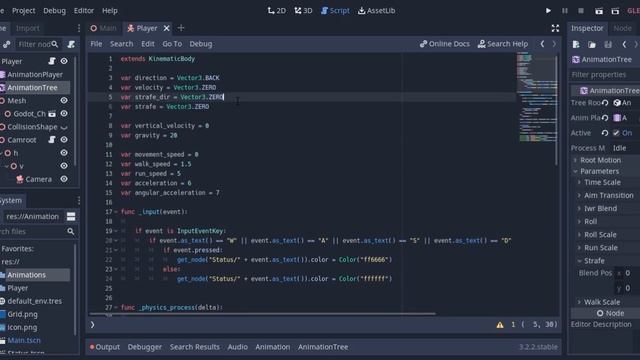Toggle visibility of h node
The width and height of the screenshot is (640, 360).
tap(64, 153)
